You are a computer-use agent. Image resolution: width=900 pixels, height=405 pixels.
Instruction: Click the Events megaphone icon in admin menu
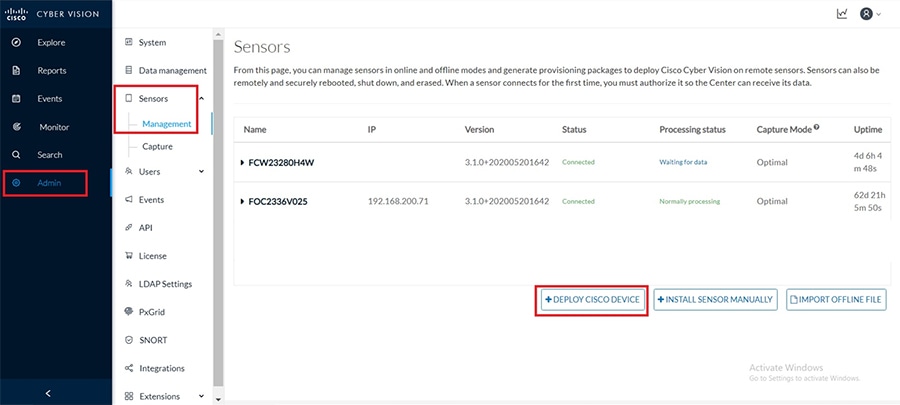[129, 200]
